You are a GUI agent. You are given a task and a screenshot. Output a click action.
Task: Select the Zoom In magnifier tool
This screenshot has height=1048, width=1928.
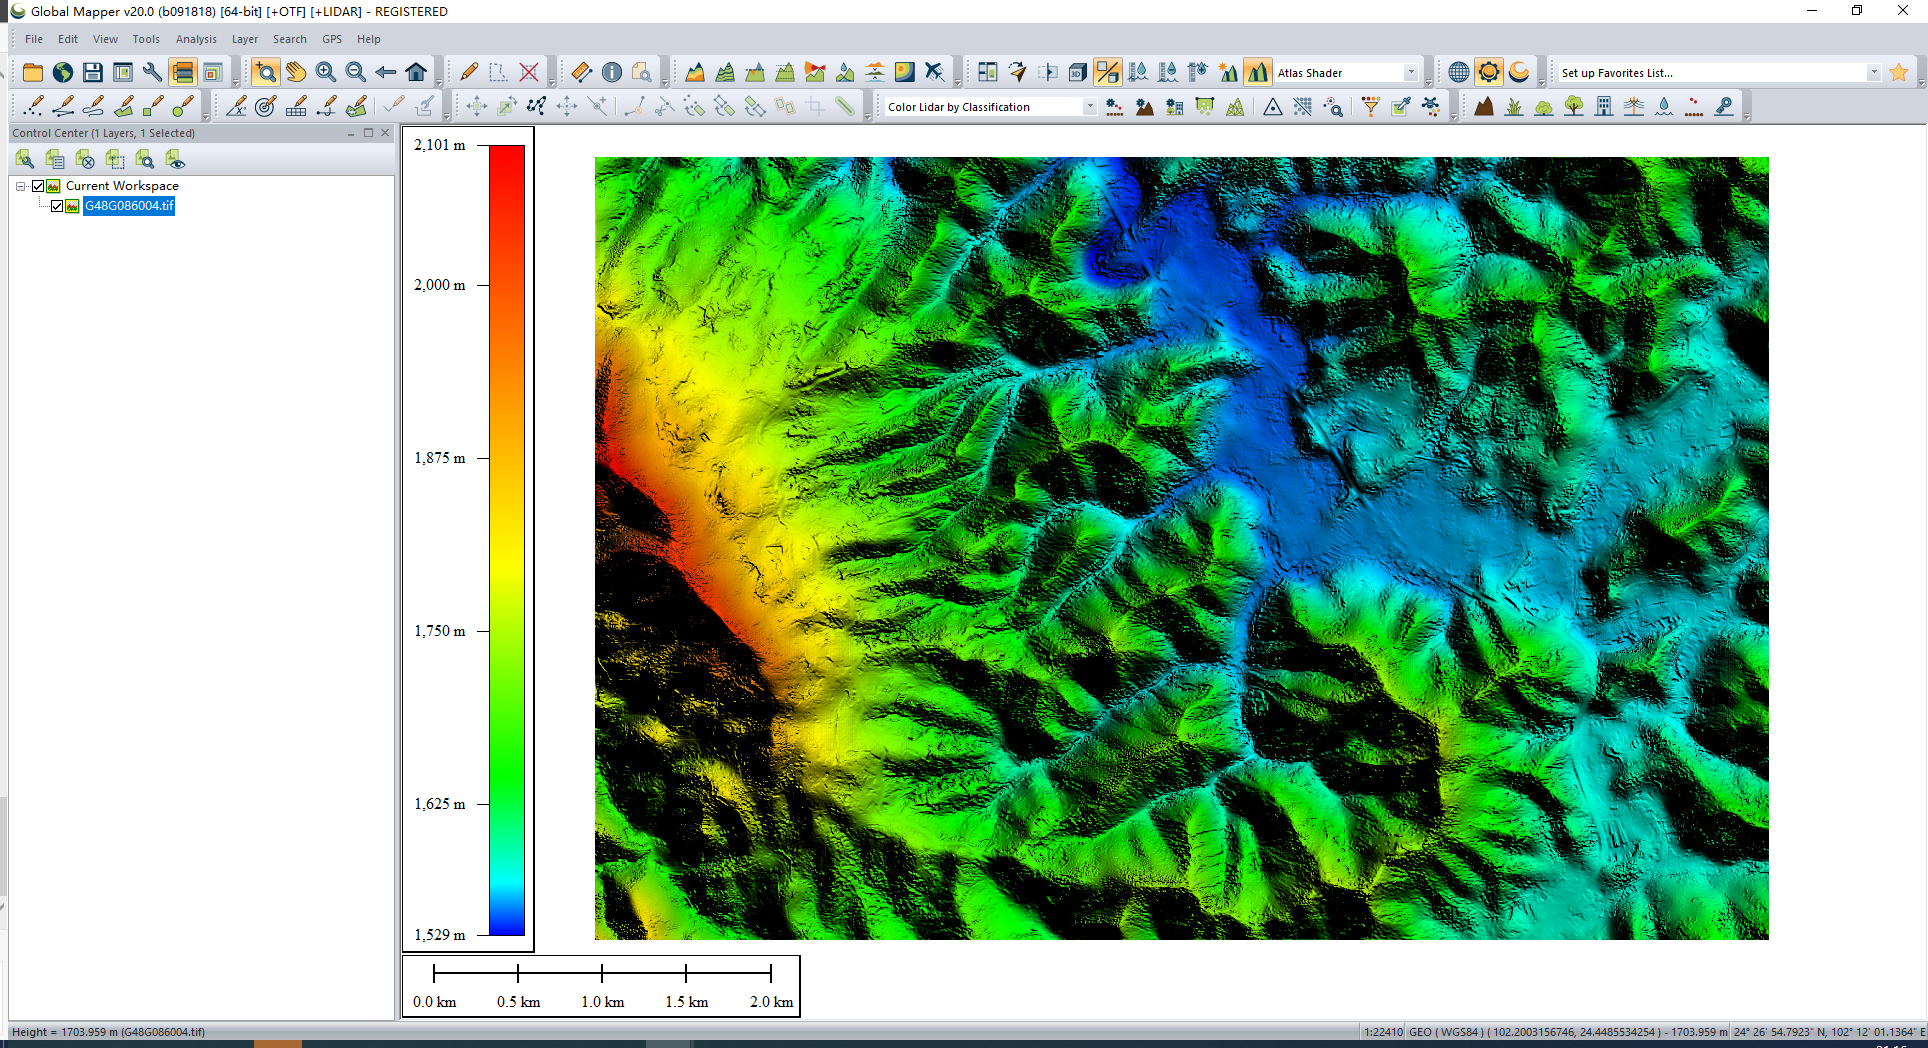(326, 72)
